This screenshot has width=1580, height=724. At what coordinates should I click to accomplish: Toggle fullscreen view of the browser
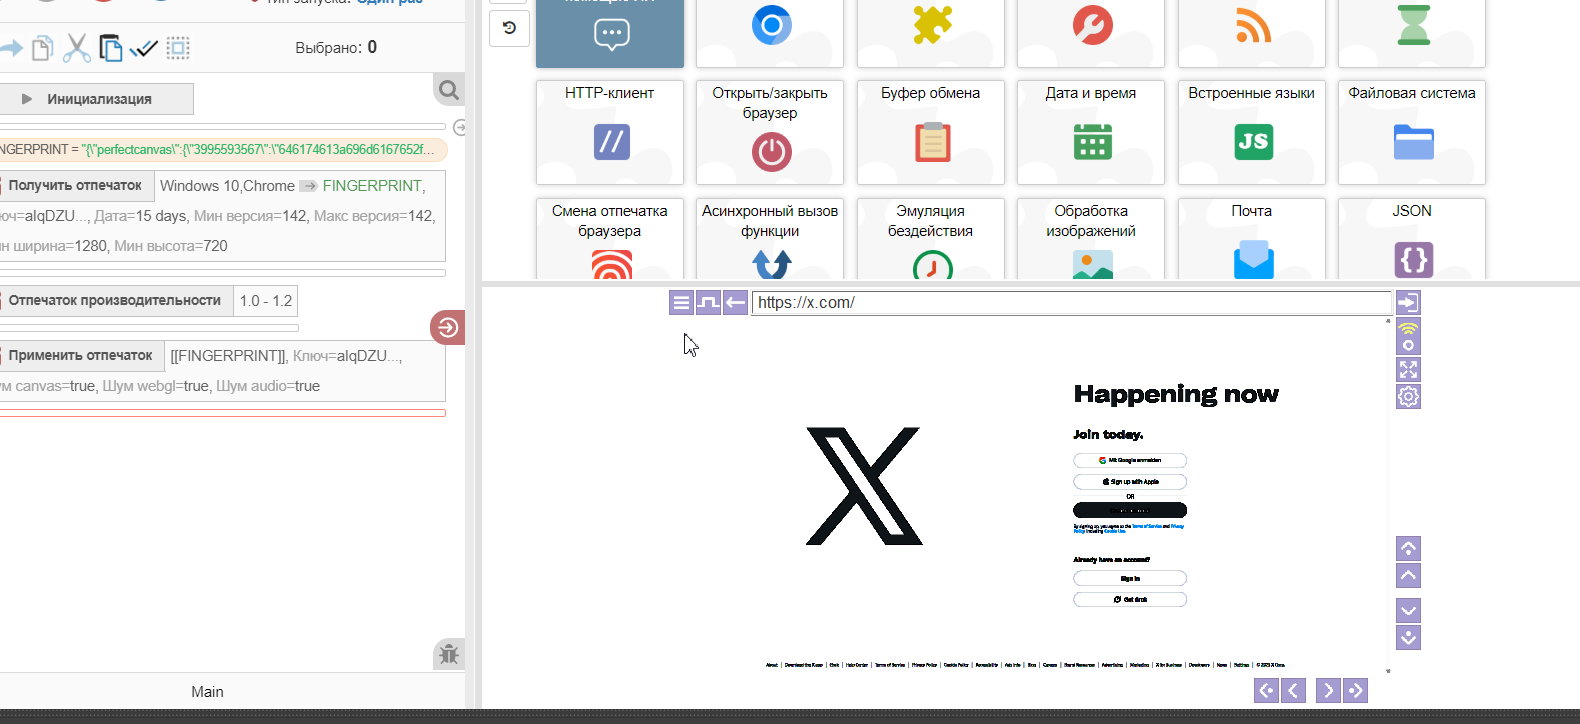(1408, 370)
